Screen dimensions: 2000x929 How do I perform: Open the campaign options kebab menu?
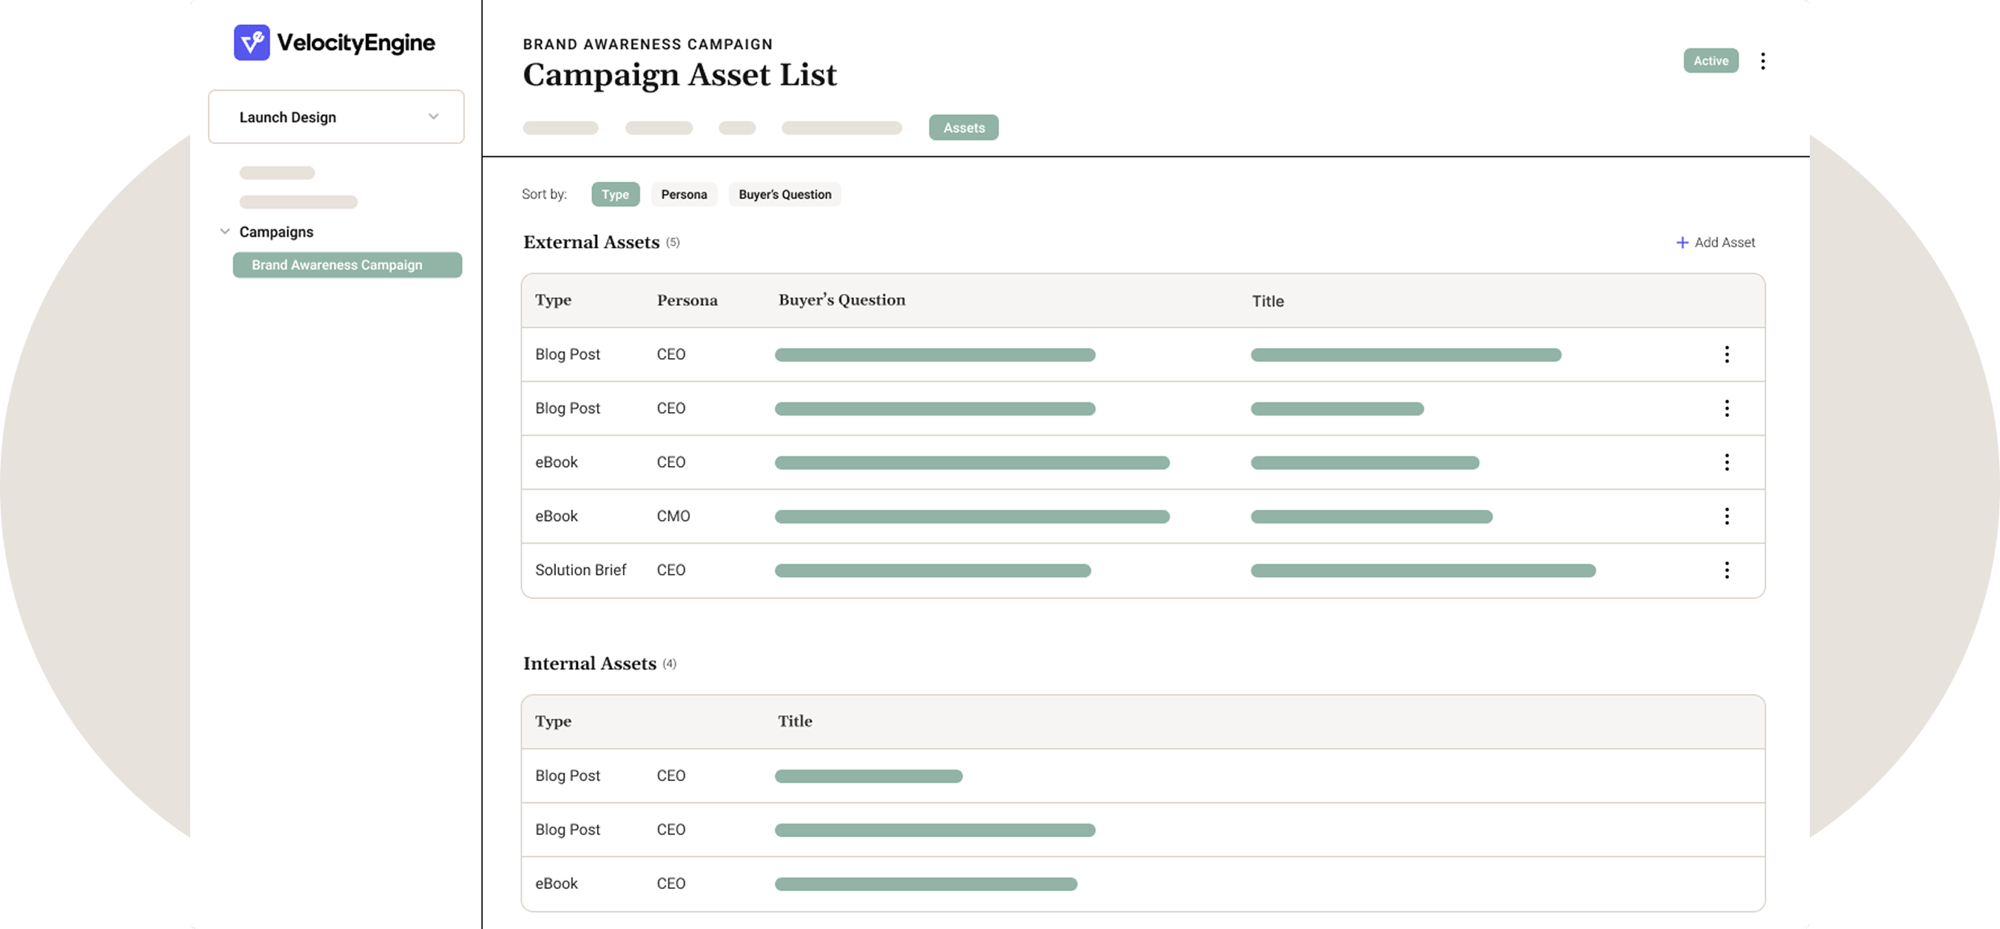click(x=1763, y=61)
